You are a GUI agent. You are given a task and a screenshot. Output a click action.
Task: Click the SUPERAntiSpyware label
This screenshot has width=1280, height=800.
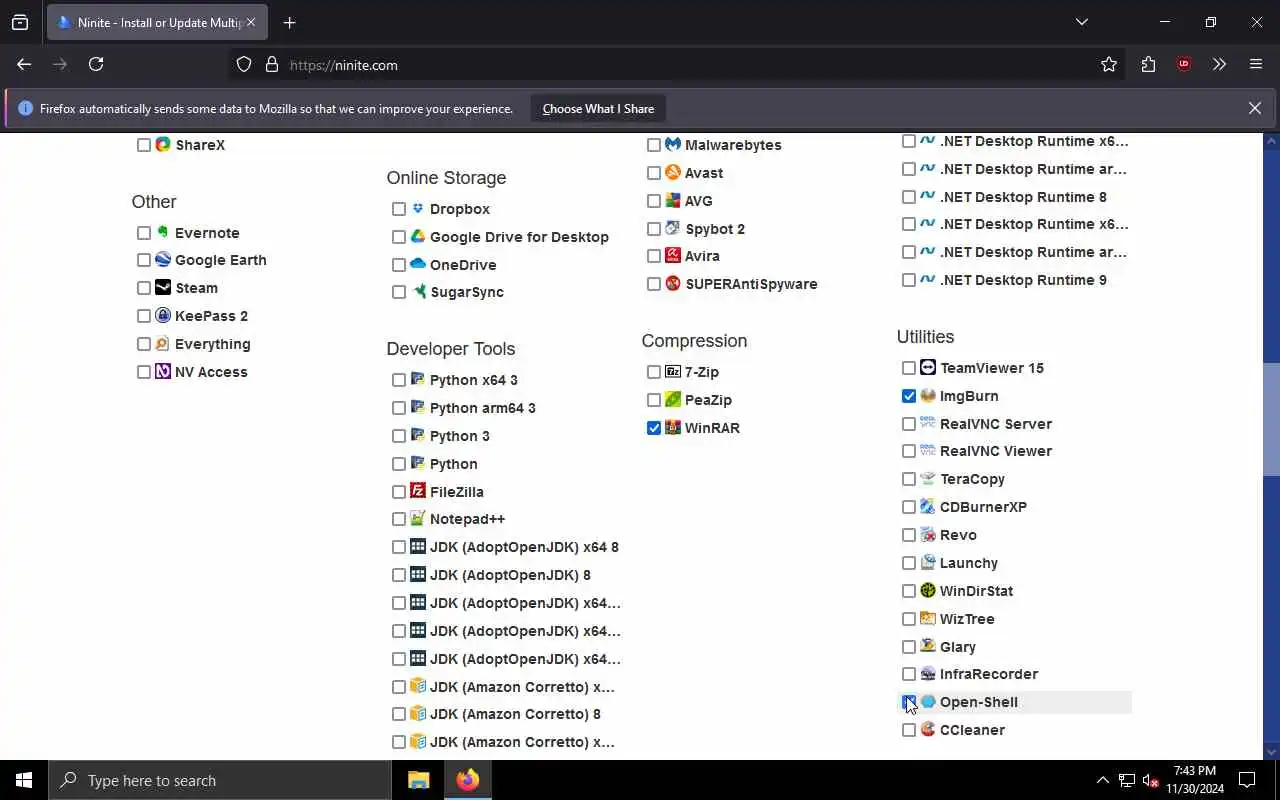pyautogui.click(x=751, y=284)
